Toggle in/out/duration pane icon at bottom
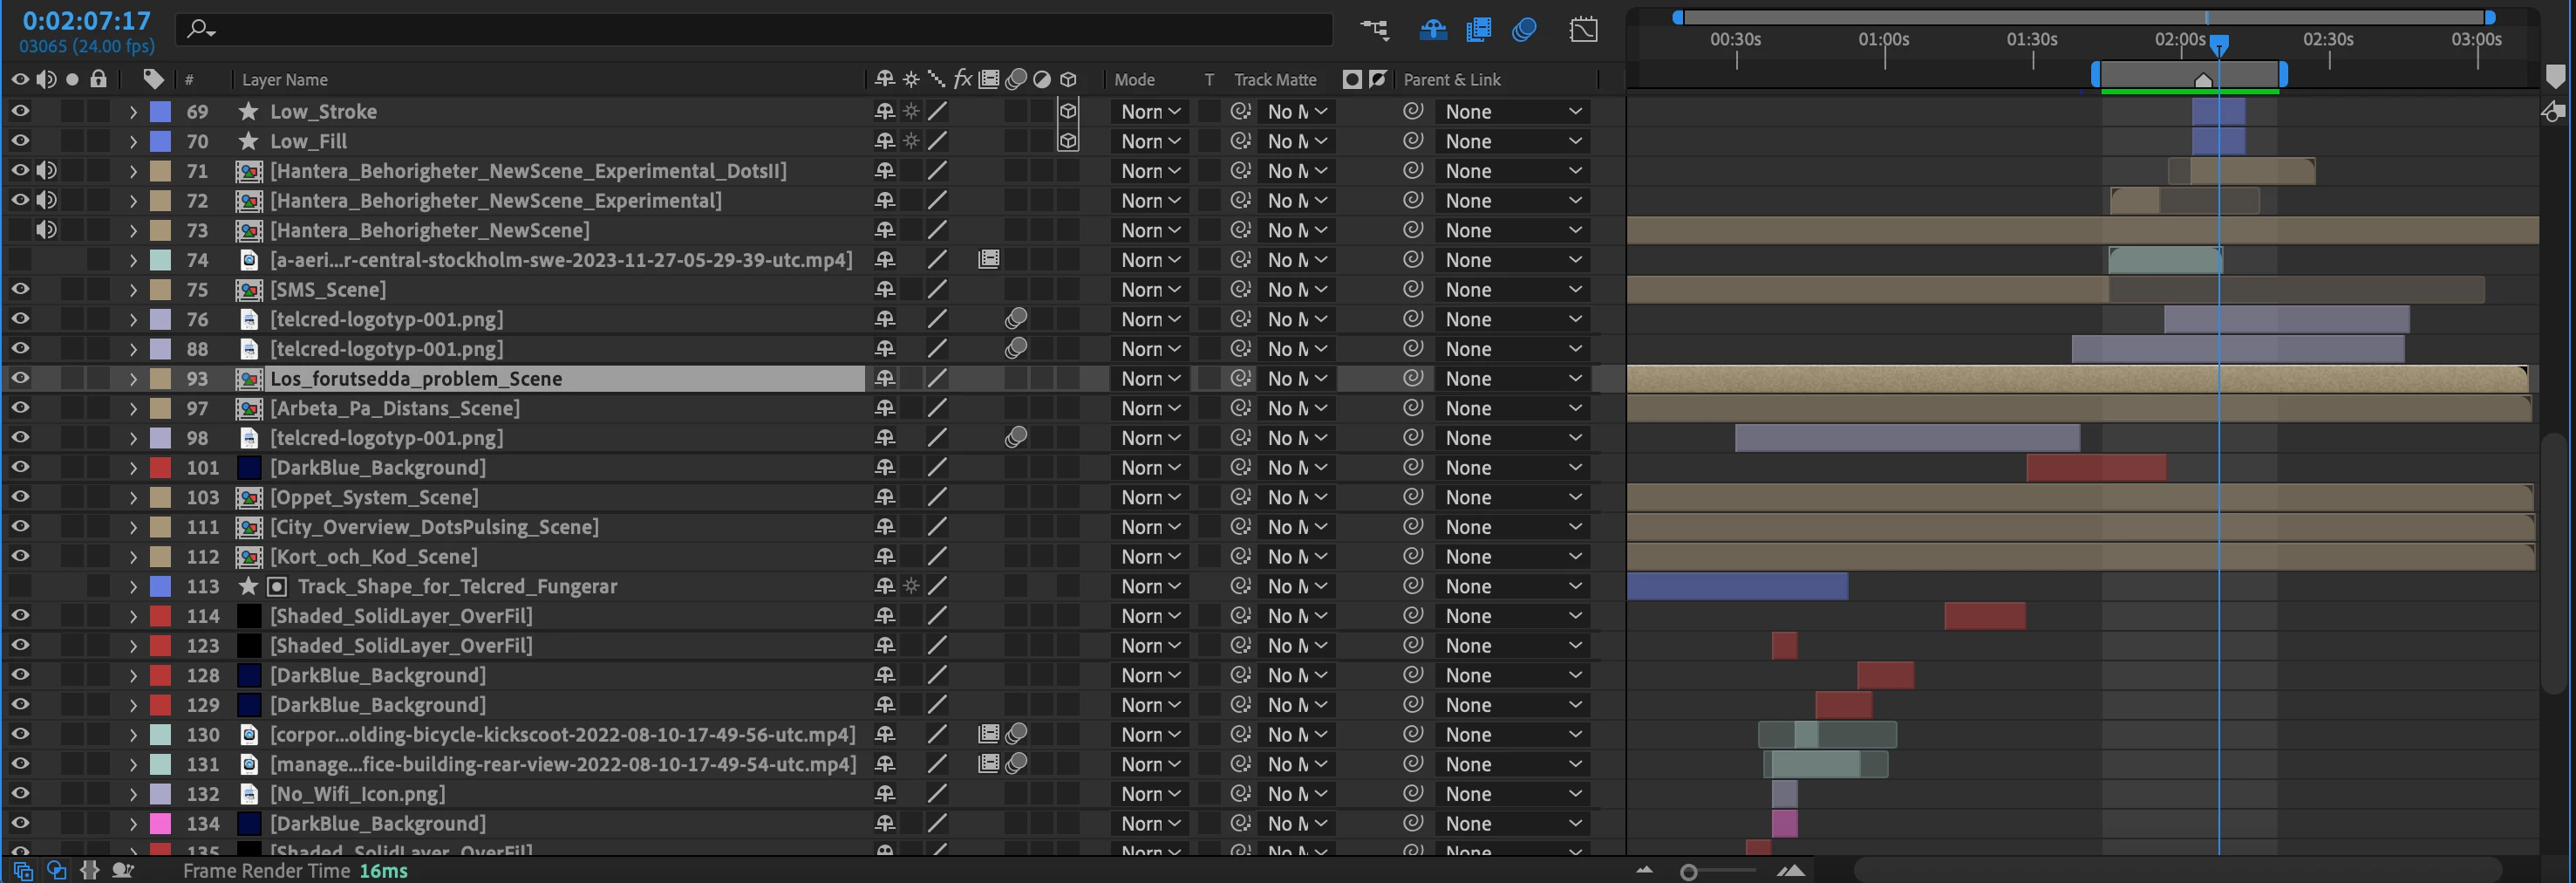 click(90, 870)
